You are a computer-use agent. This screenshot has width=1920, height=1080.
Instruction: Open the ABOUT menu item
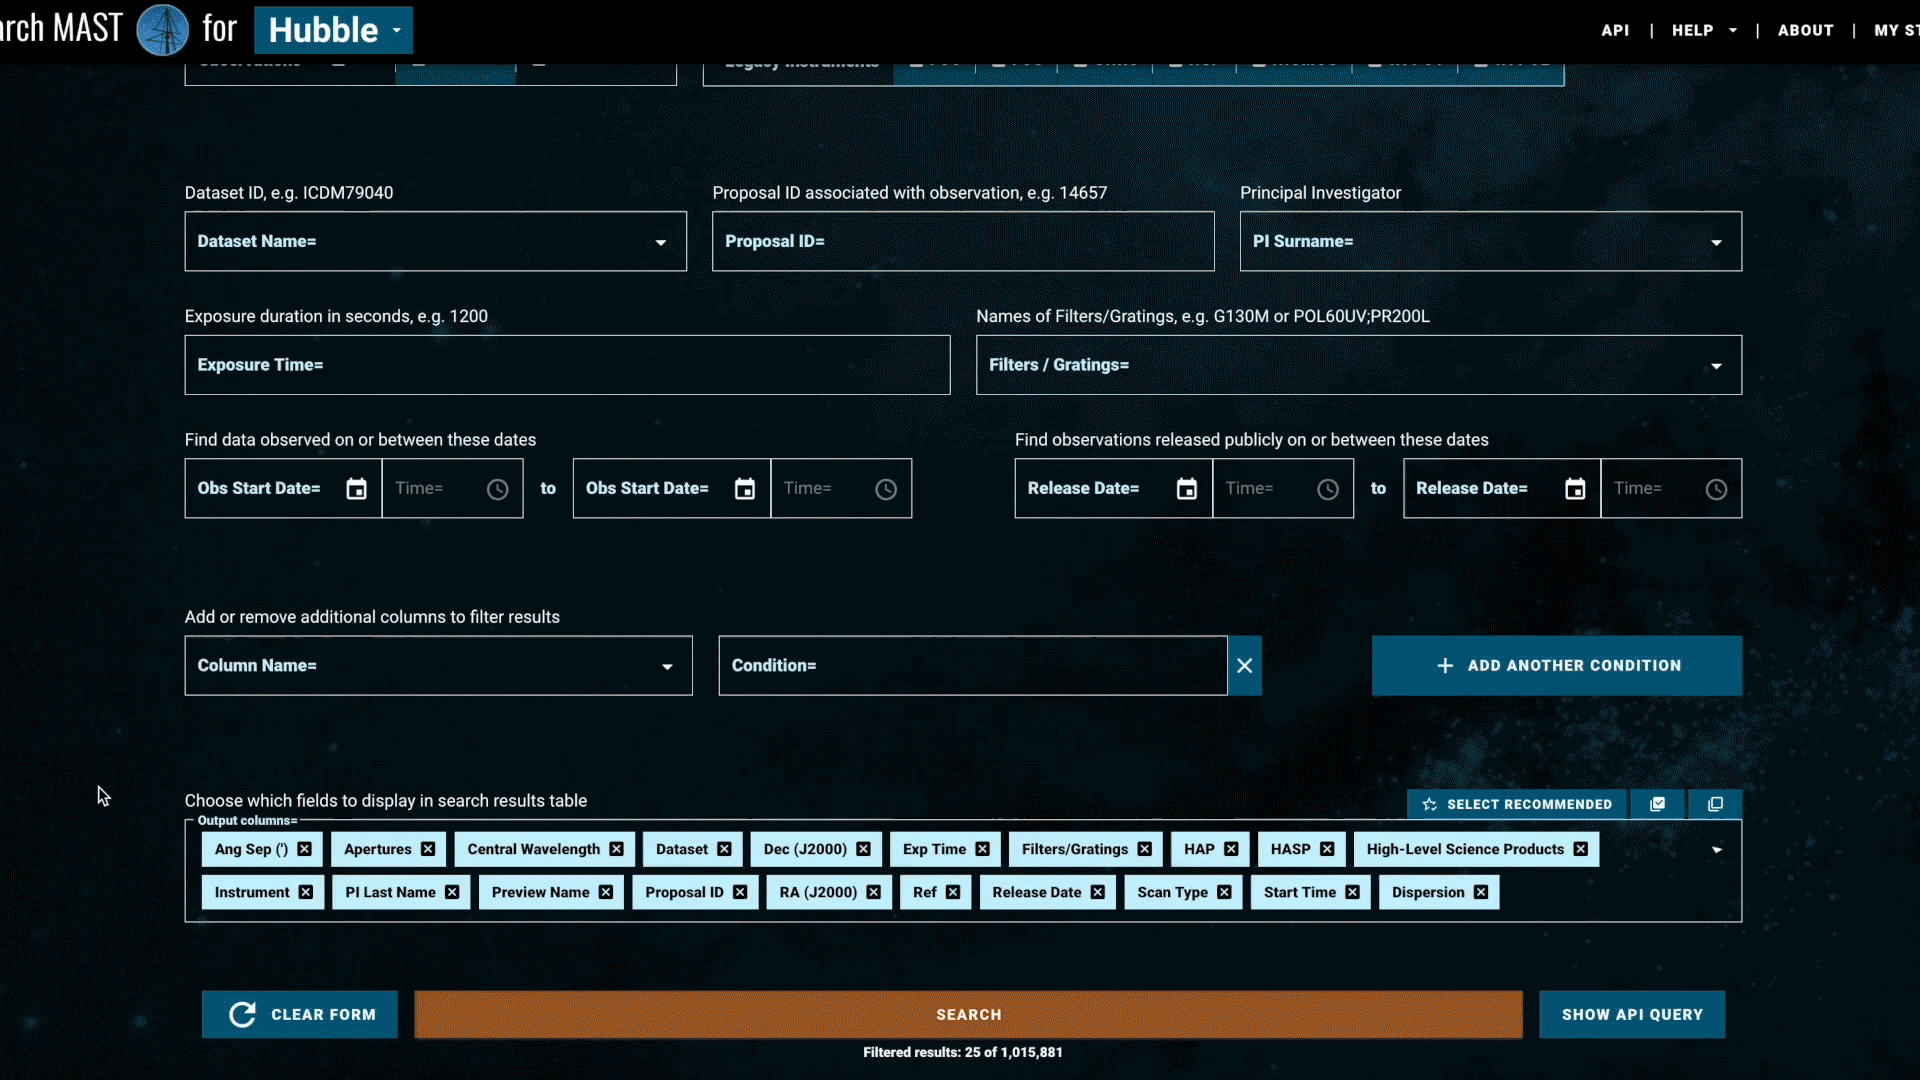1805,30
